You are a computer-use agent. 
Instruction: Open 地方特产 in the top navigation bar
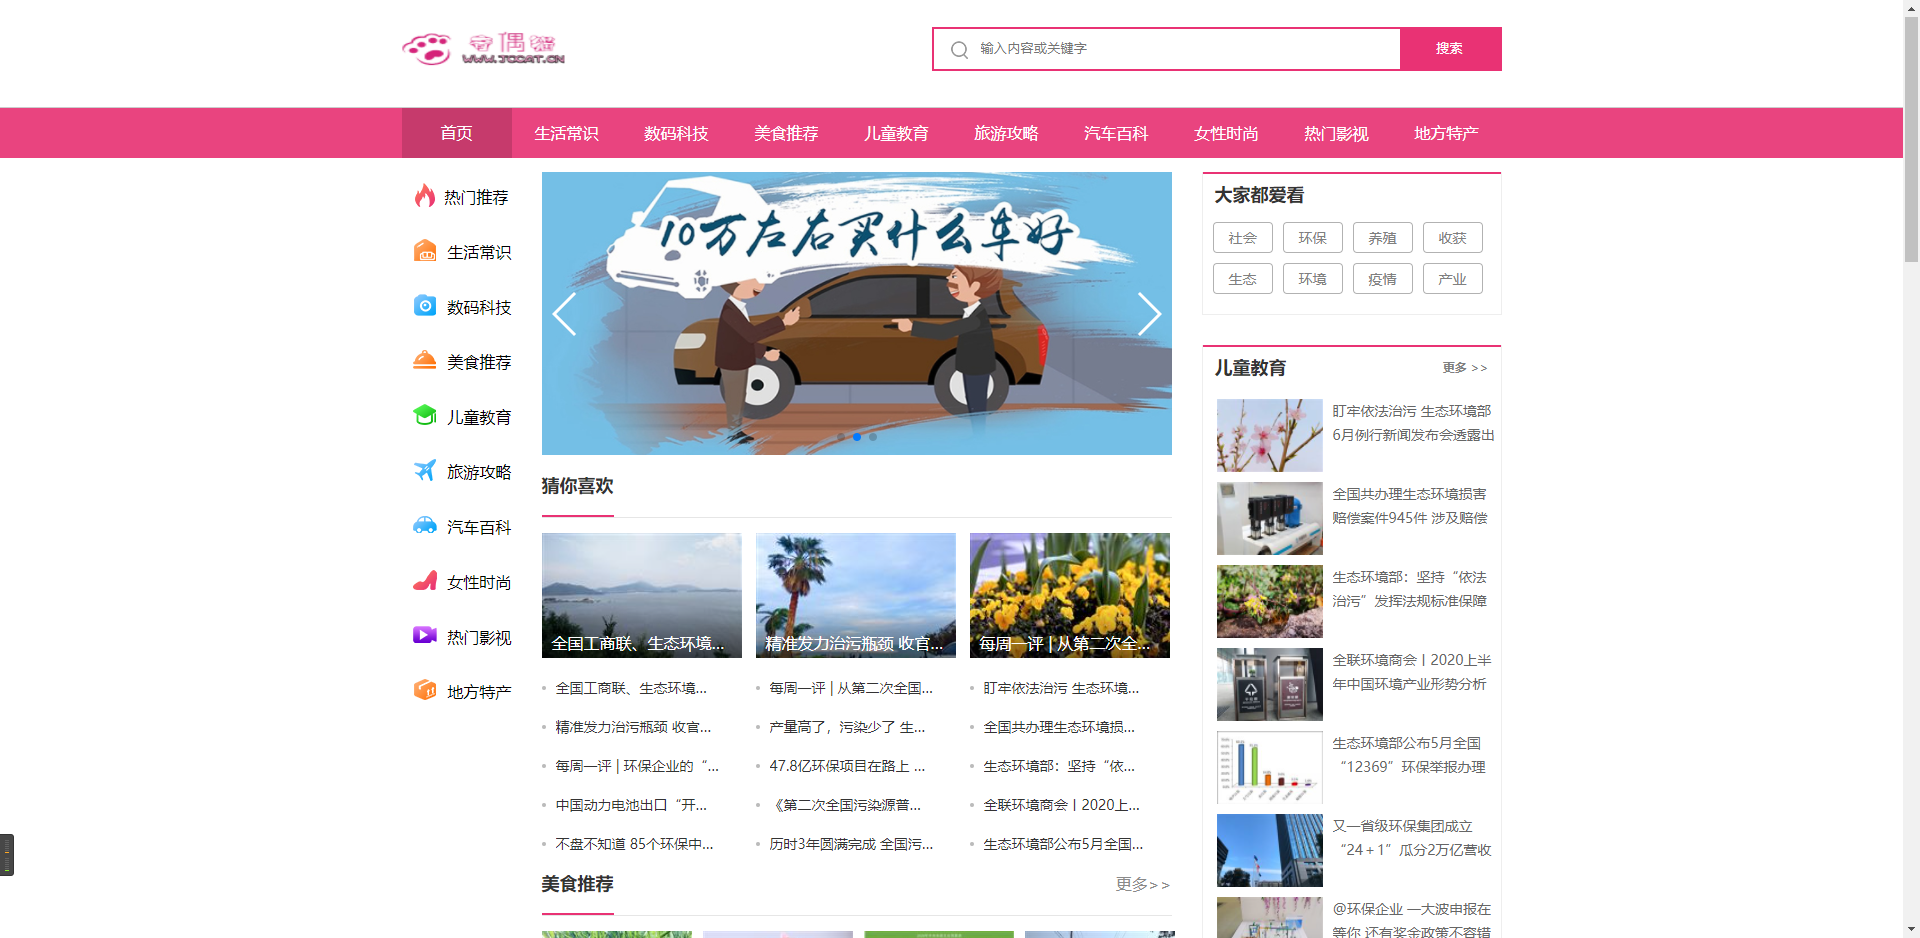click(1447, 133)
